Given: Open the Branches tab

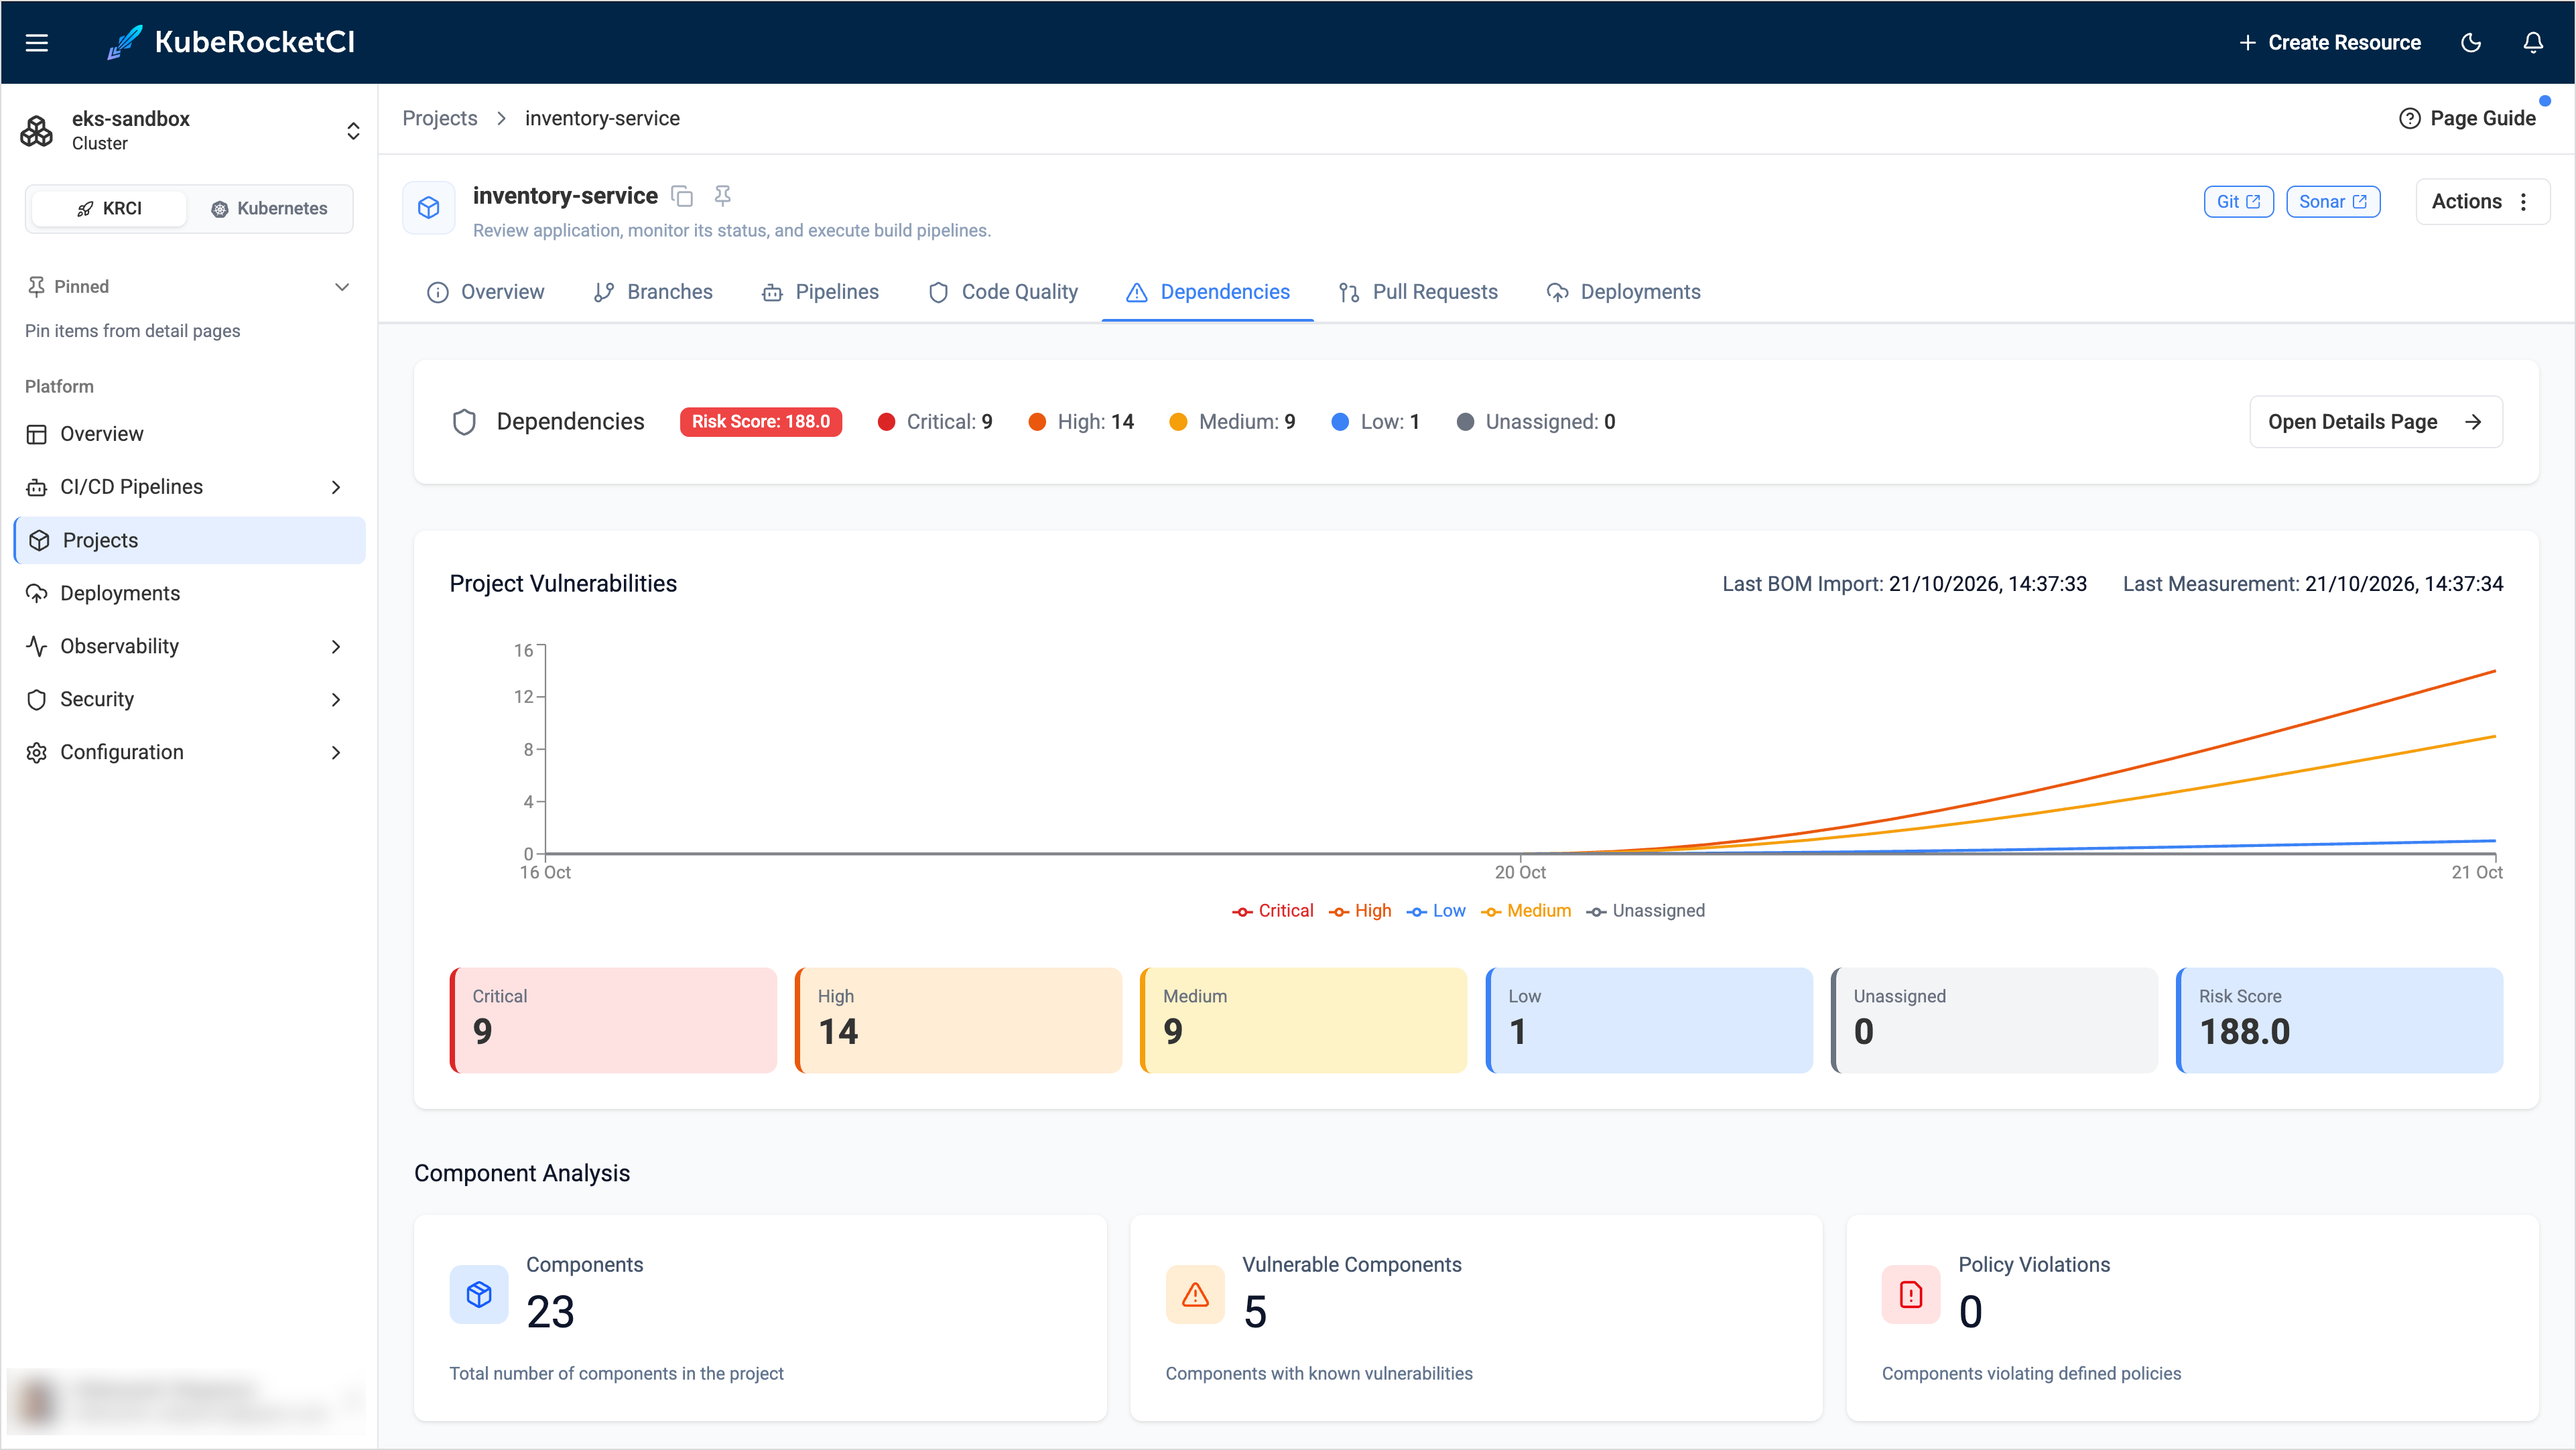Looking at the screenshot, I should click(653, 292).
